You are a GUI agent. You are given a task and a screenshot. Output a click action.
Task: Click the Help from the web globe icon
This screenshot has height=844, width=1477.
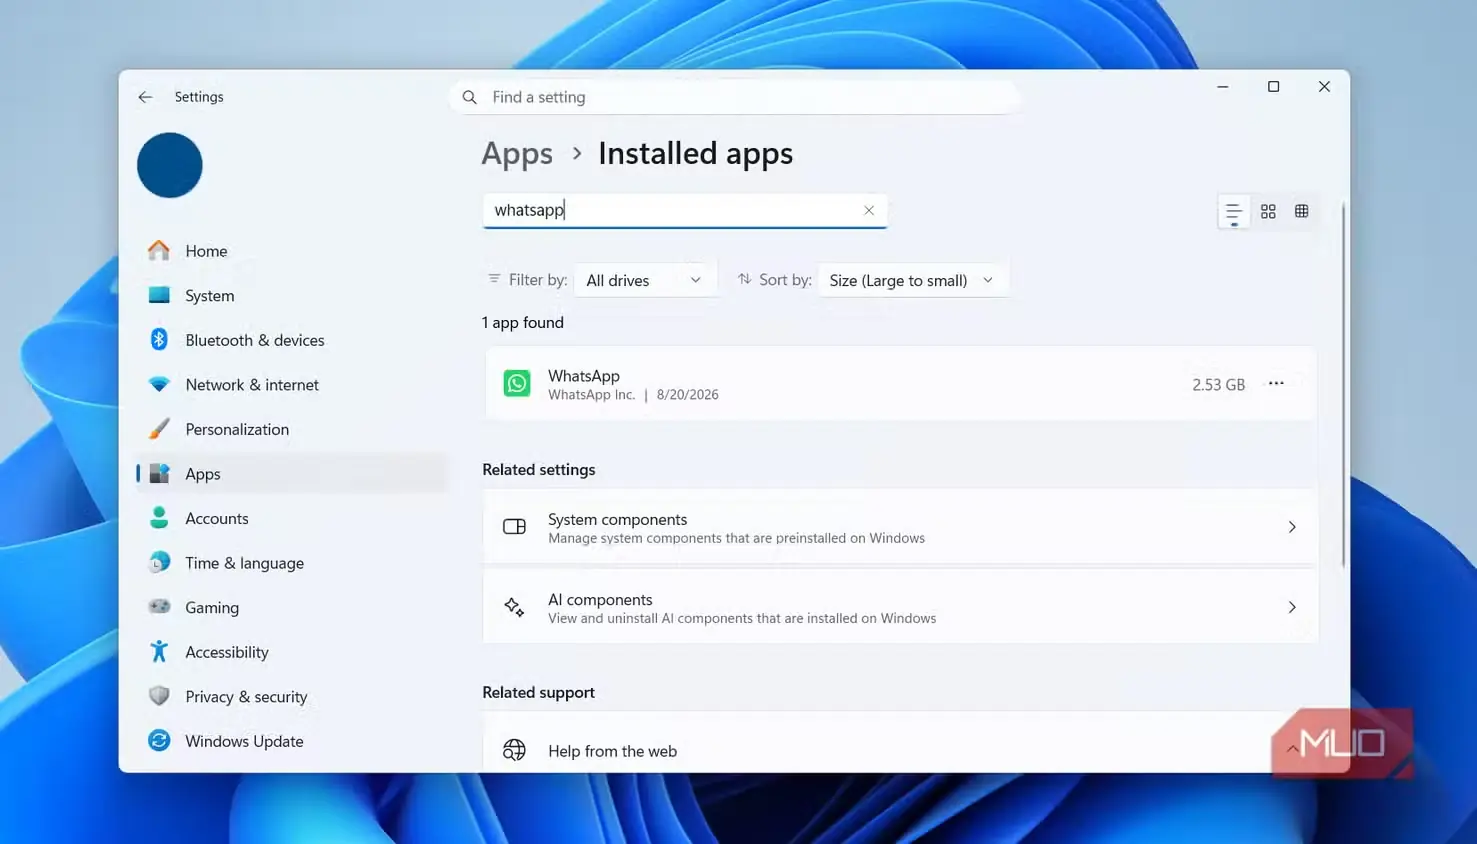click(514, 750)
